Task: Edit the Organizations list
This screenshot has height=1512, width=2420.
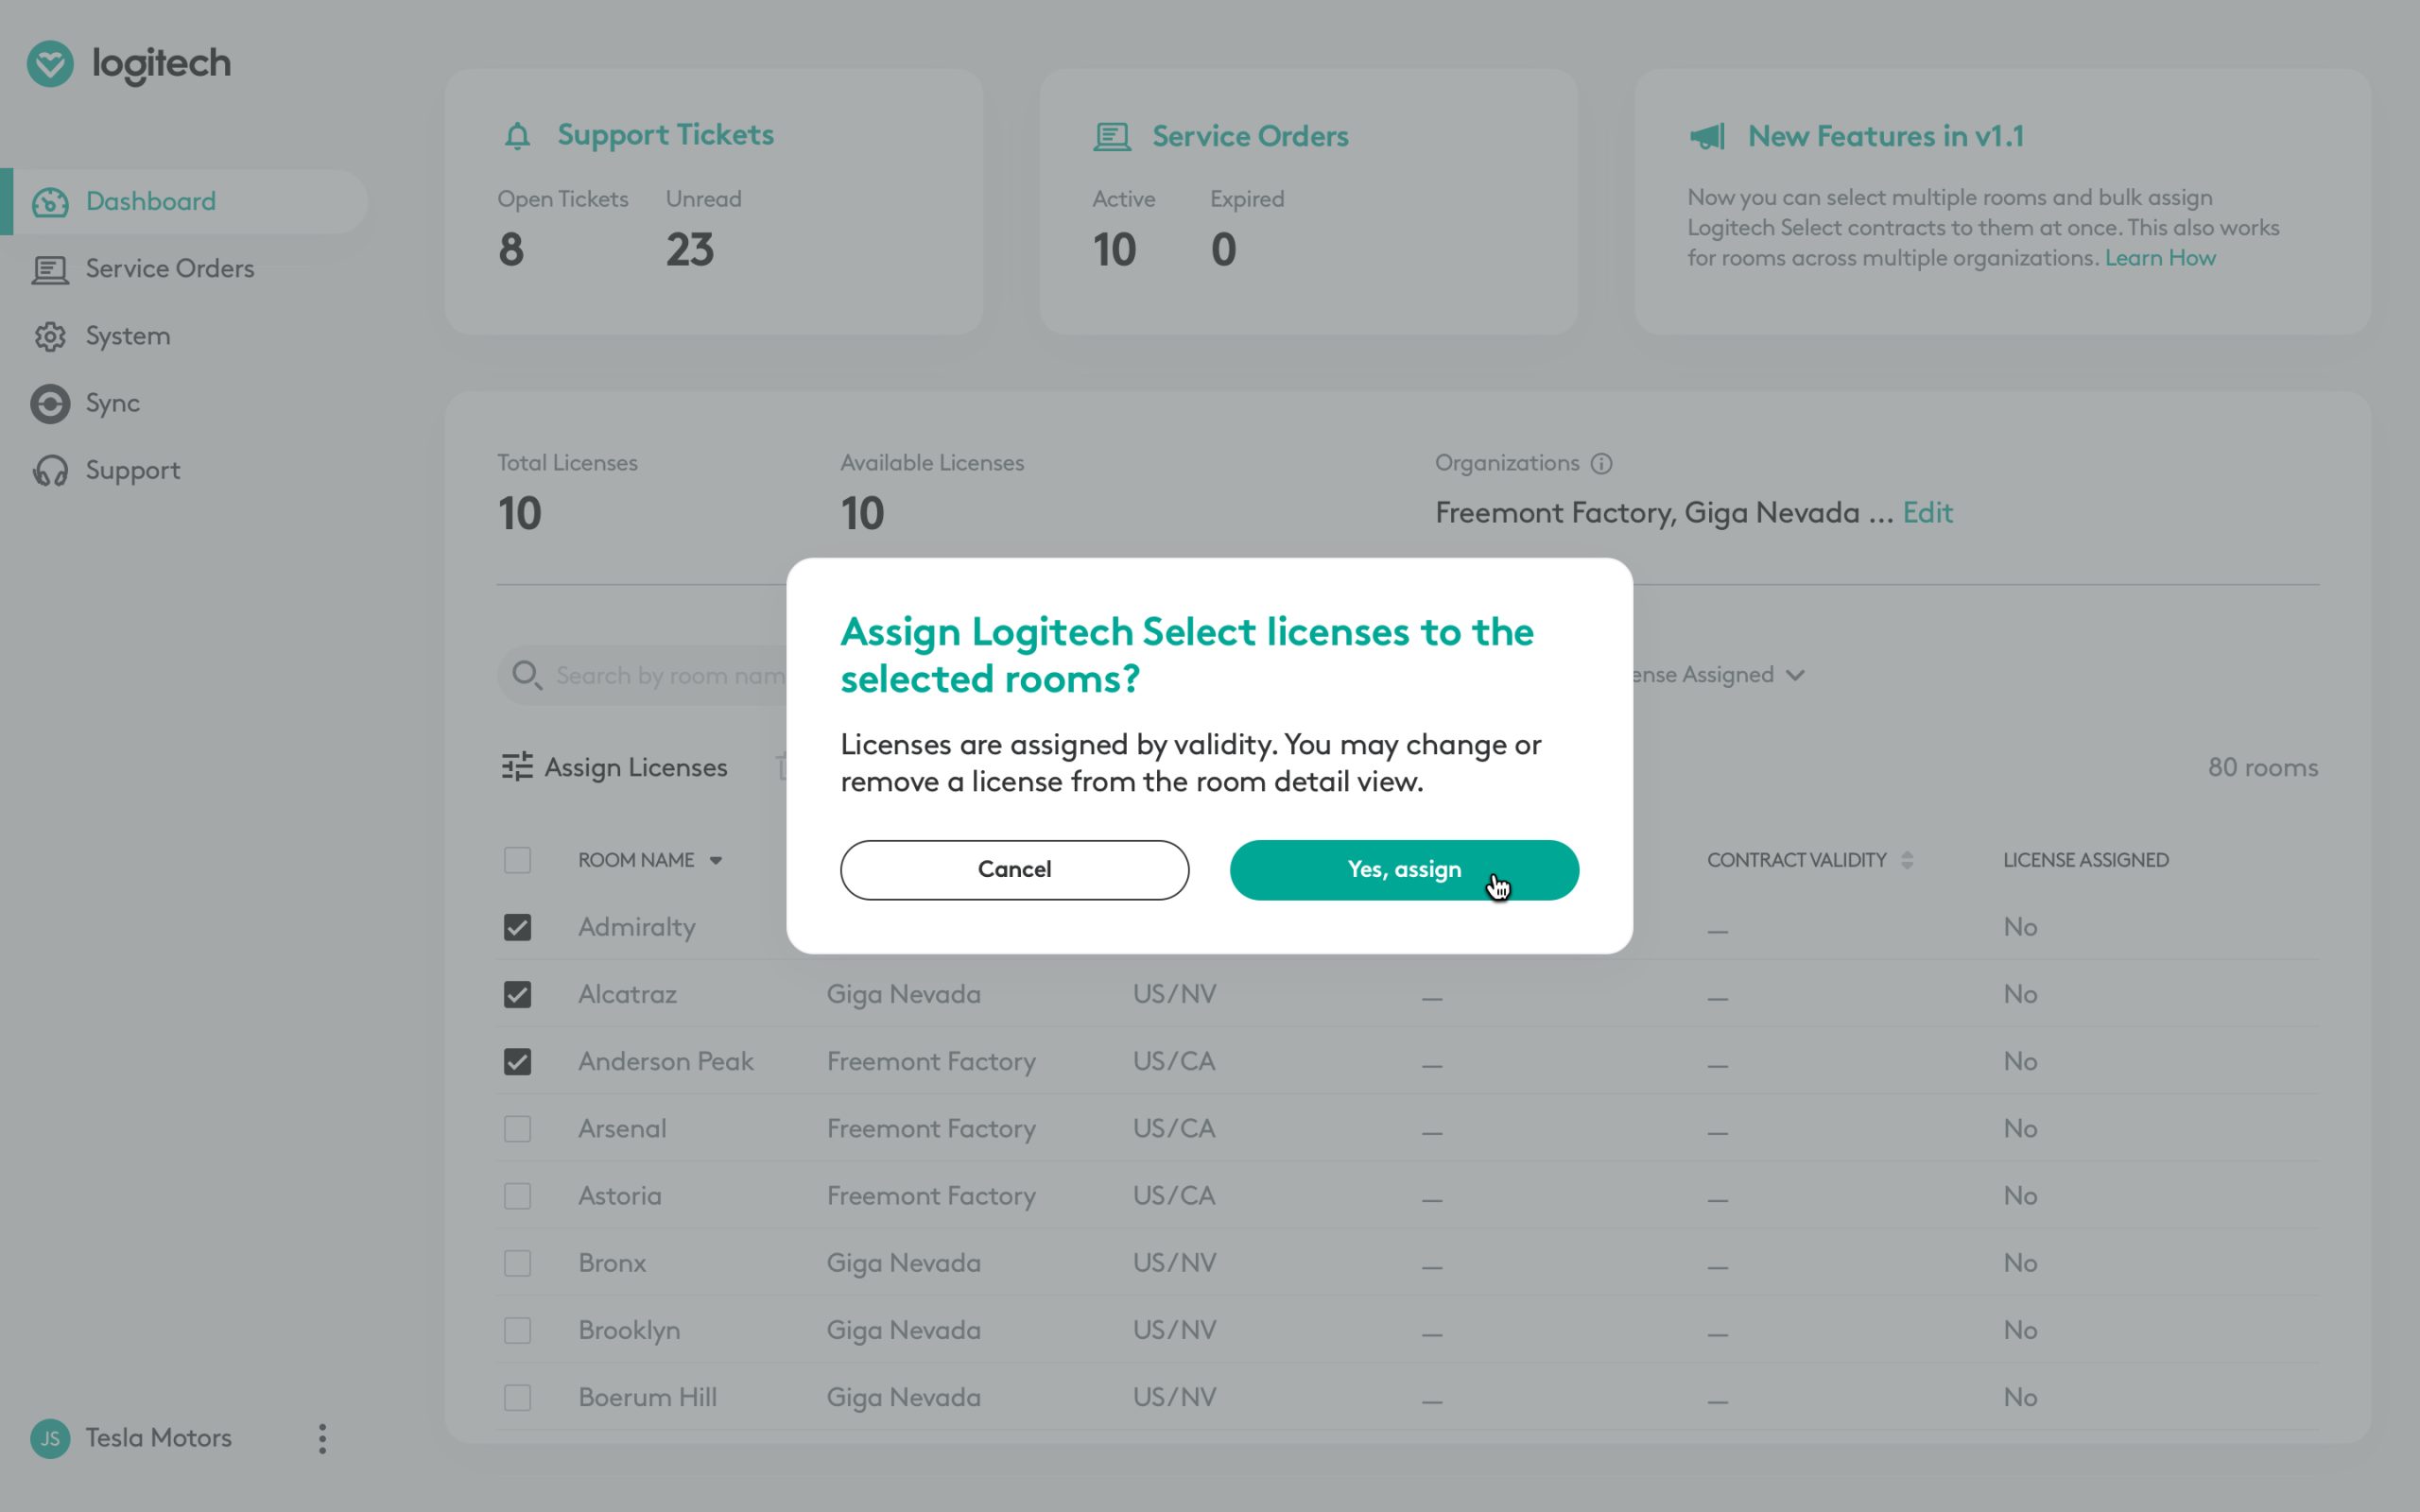Action: 1927,513
